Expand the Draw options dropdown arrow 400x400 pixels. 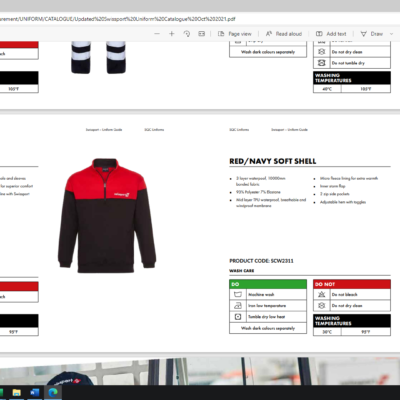pyautogui.click(x=392, y=34)
